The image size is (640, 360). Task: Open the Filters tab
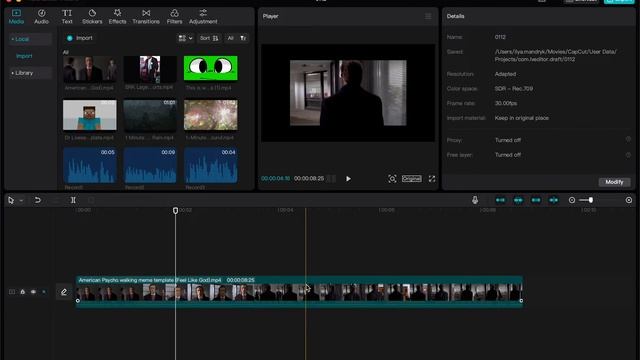click(174, 17)
